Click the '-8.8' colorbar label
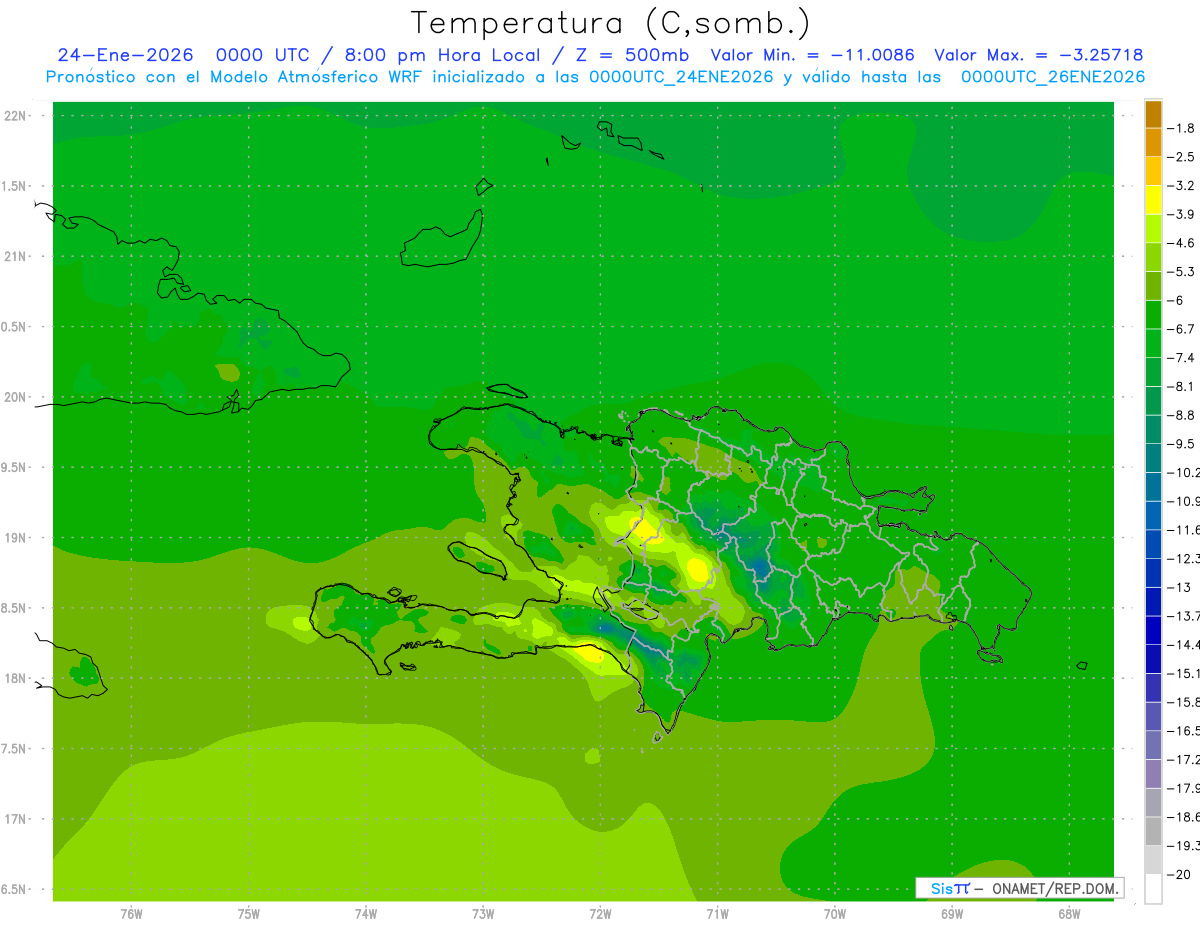 click(x=1181, y=414)
